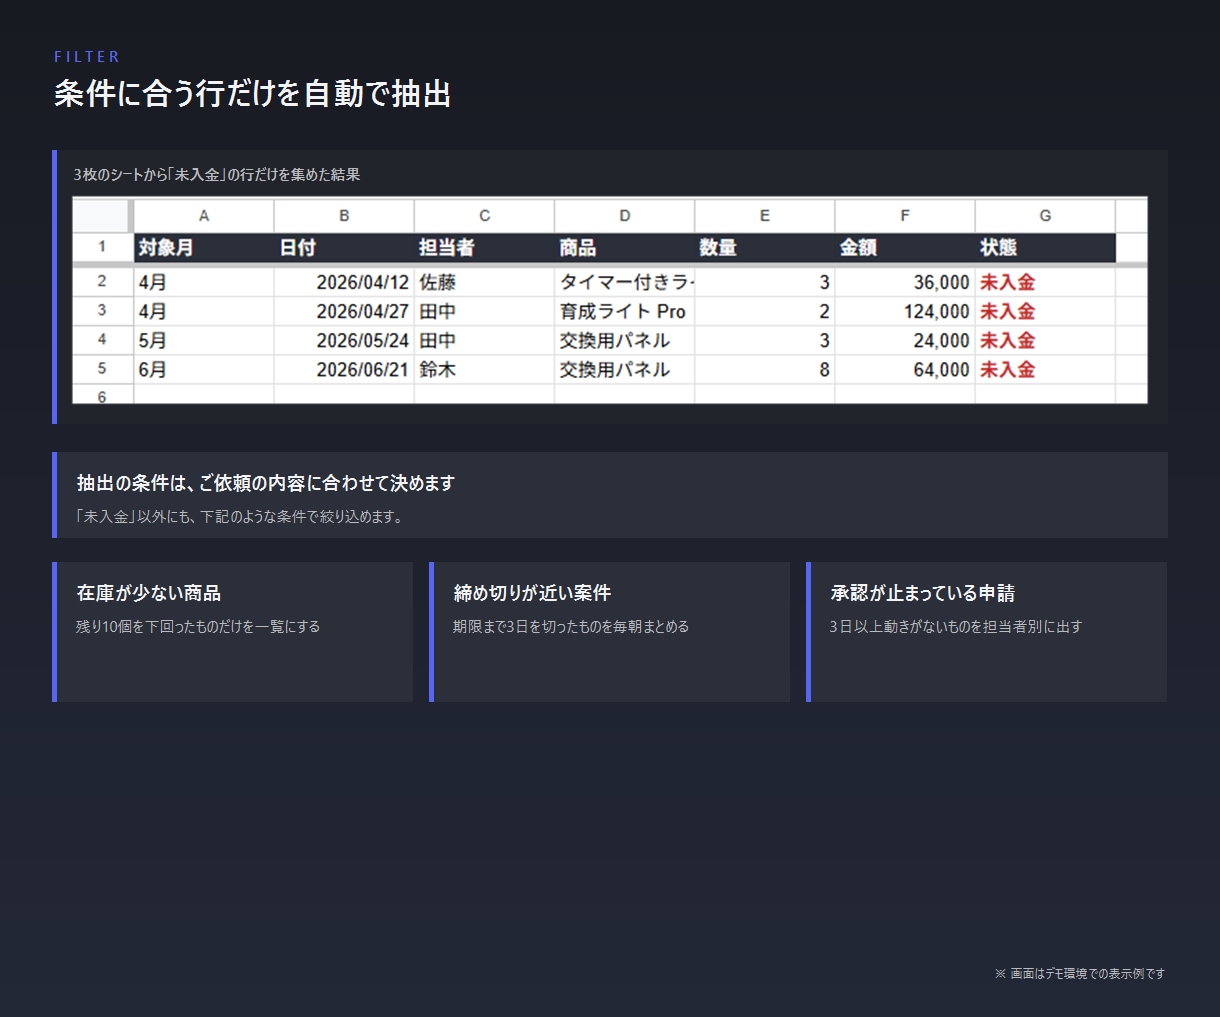Click the 状態 header cell
The height and width of the screenshot is (1017, 1220).
pyautogui.click(x=1045, y=247)
